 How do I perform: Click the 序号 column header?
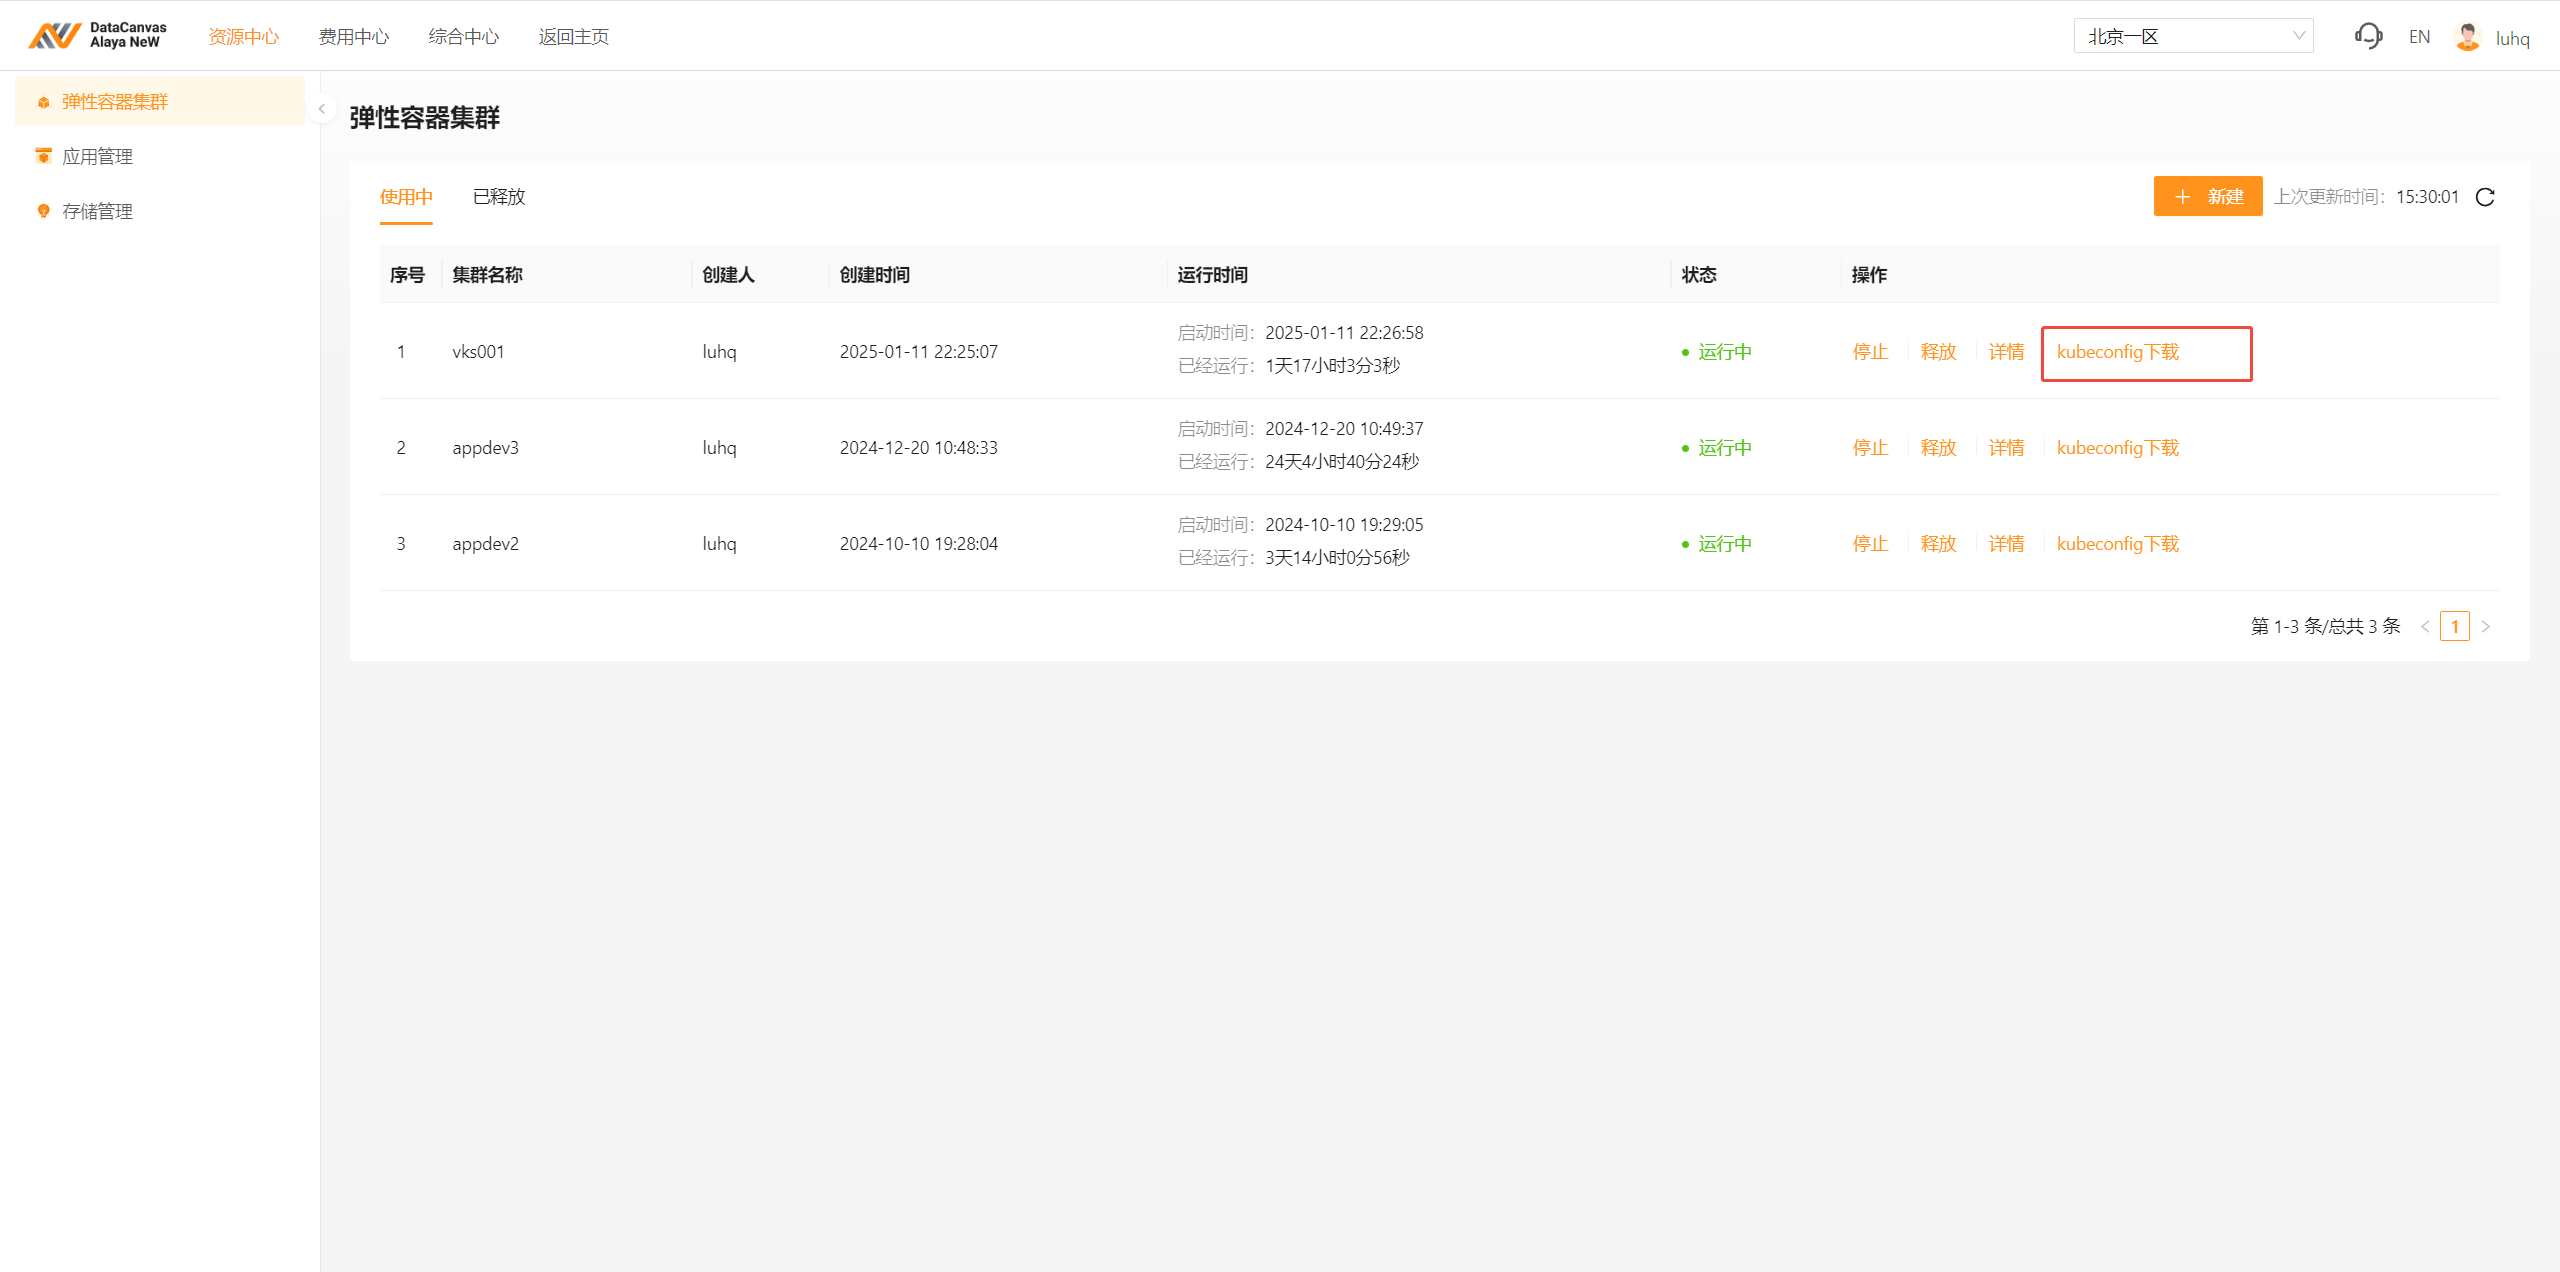[x=407, y=275]
